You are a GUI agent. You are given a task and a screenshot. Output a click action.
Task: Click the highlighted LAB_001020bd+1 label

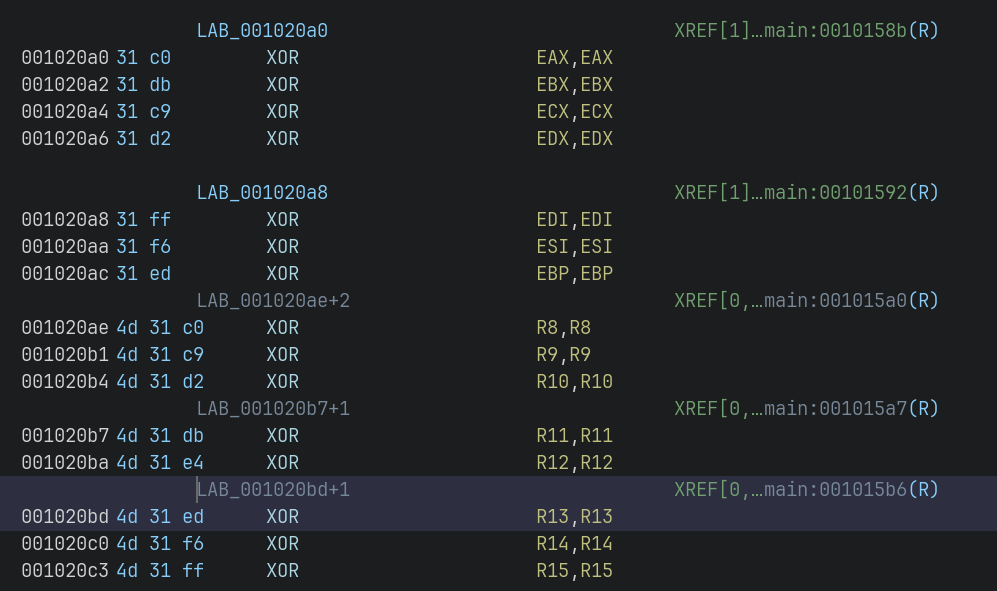point(273,490)
